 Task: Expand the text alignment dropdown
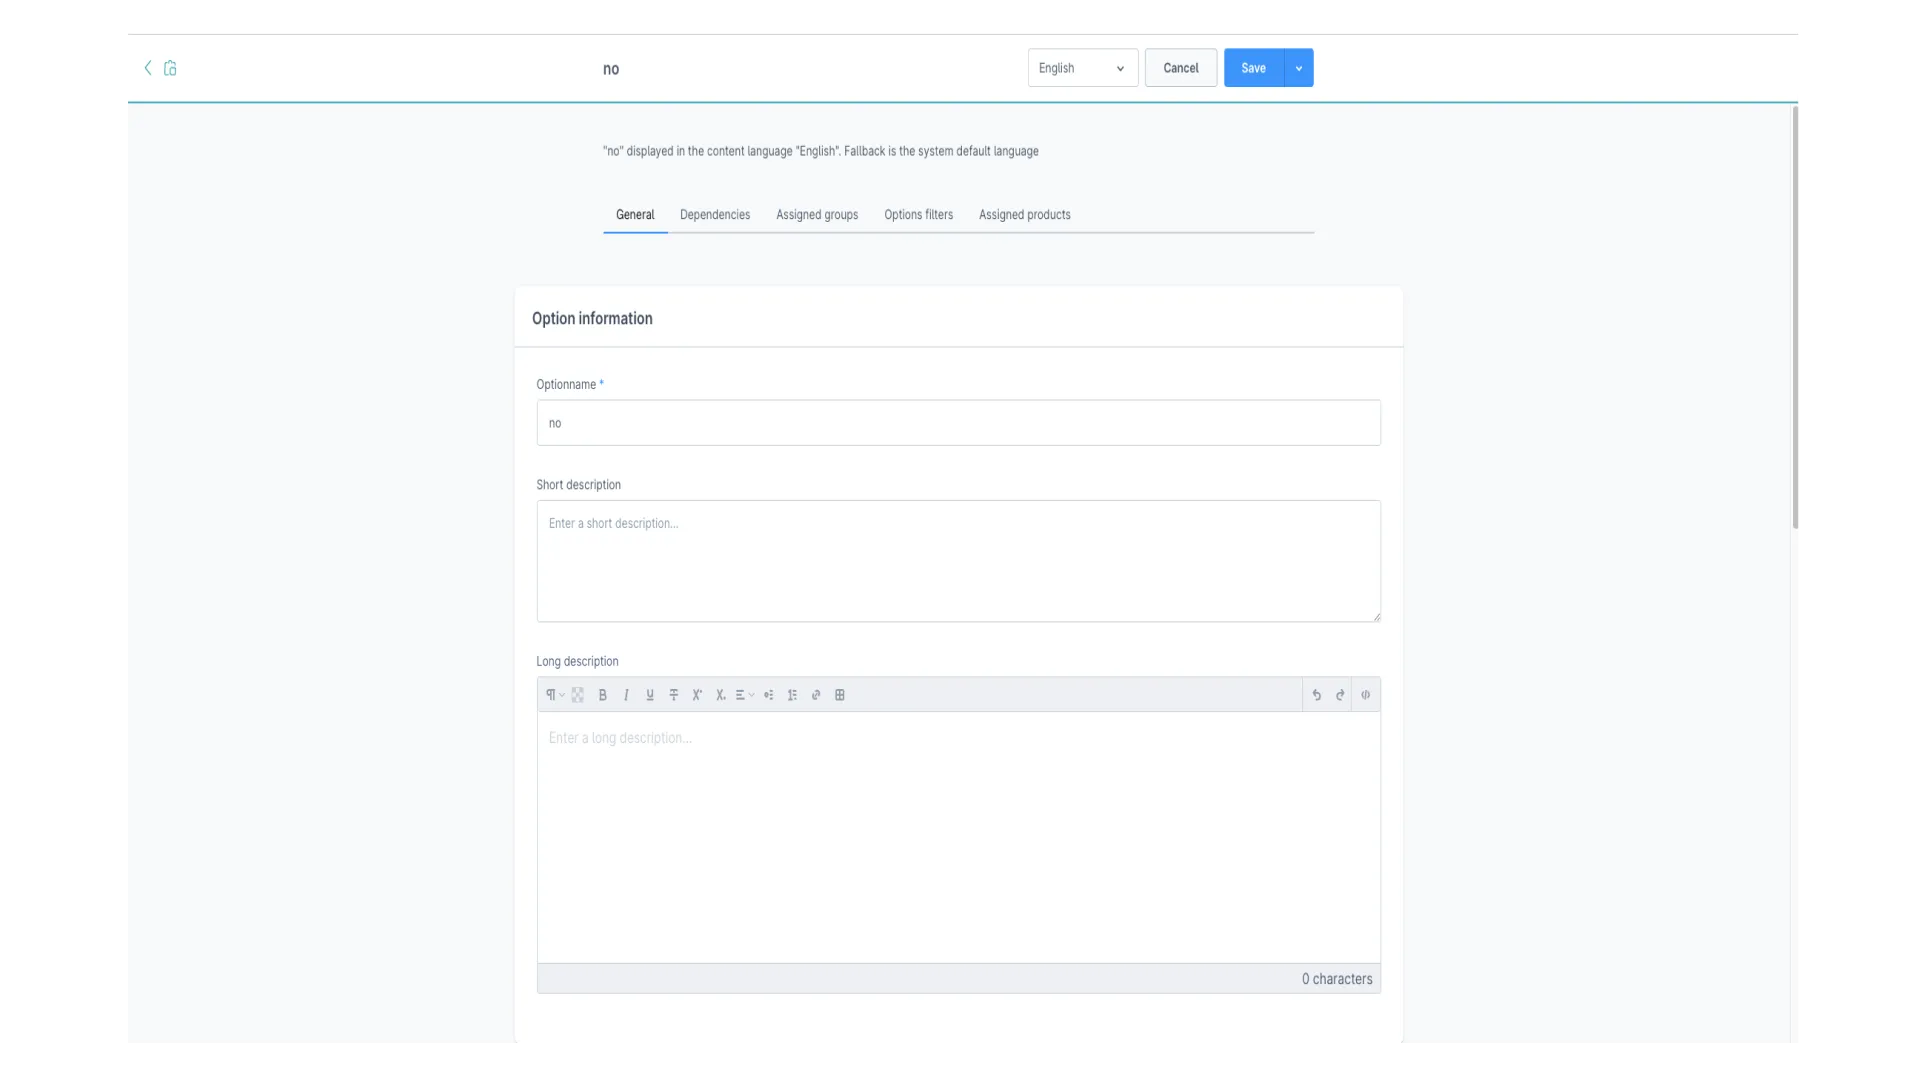point(743,695)
